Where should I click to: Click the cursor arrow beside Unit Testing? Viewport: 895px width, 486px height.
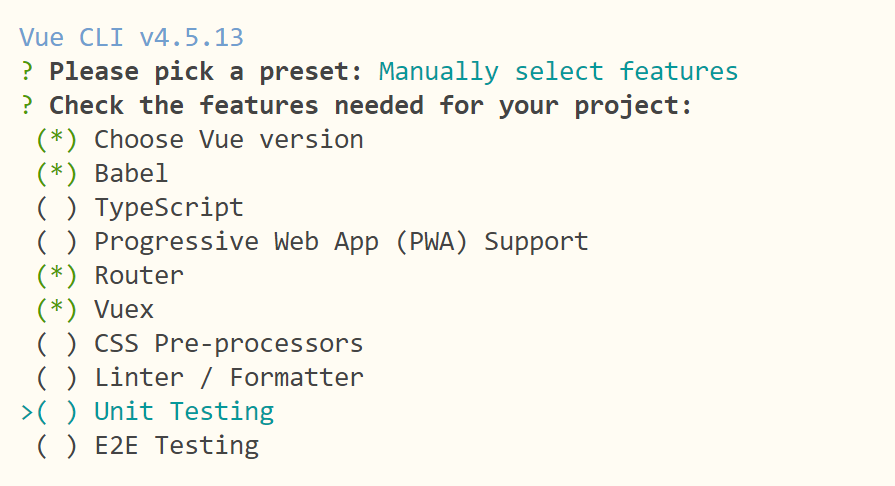coord(27,412)
